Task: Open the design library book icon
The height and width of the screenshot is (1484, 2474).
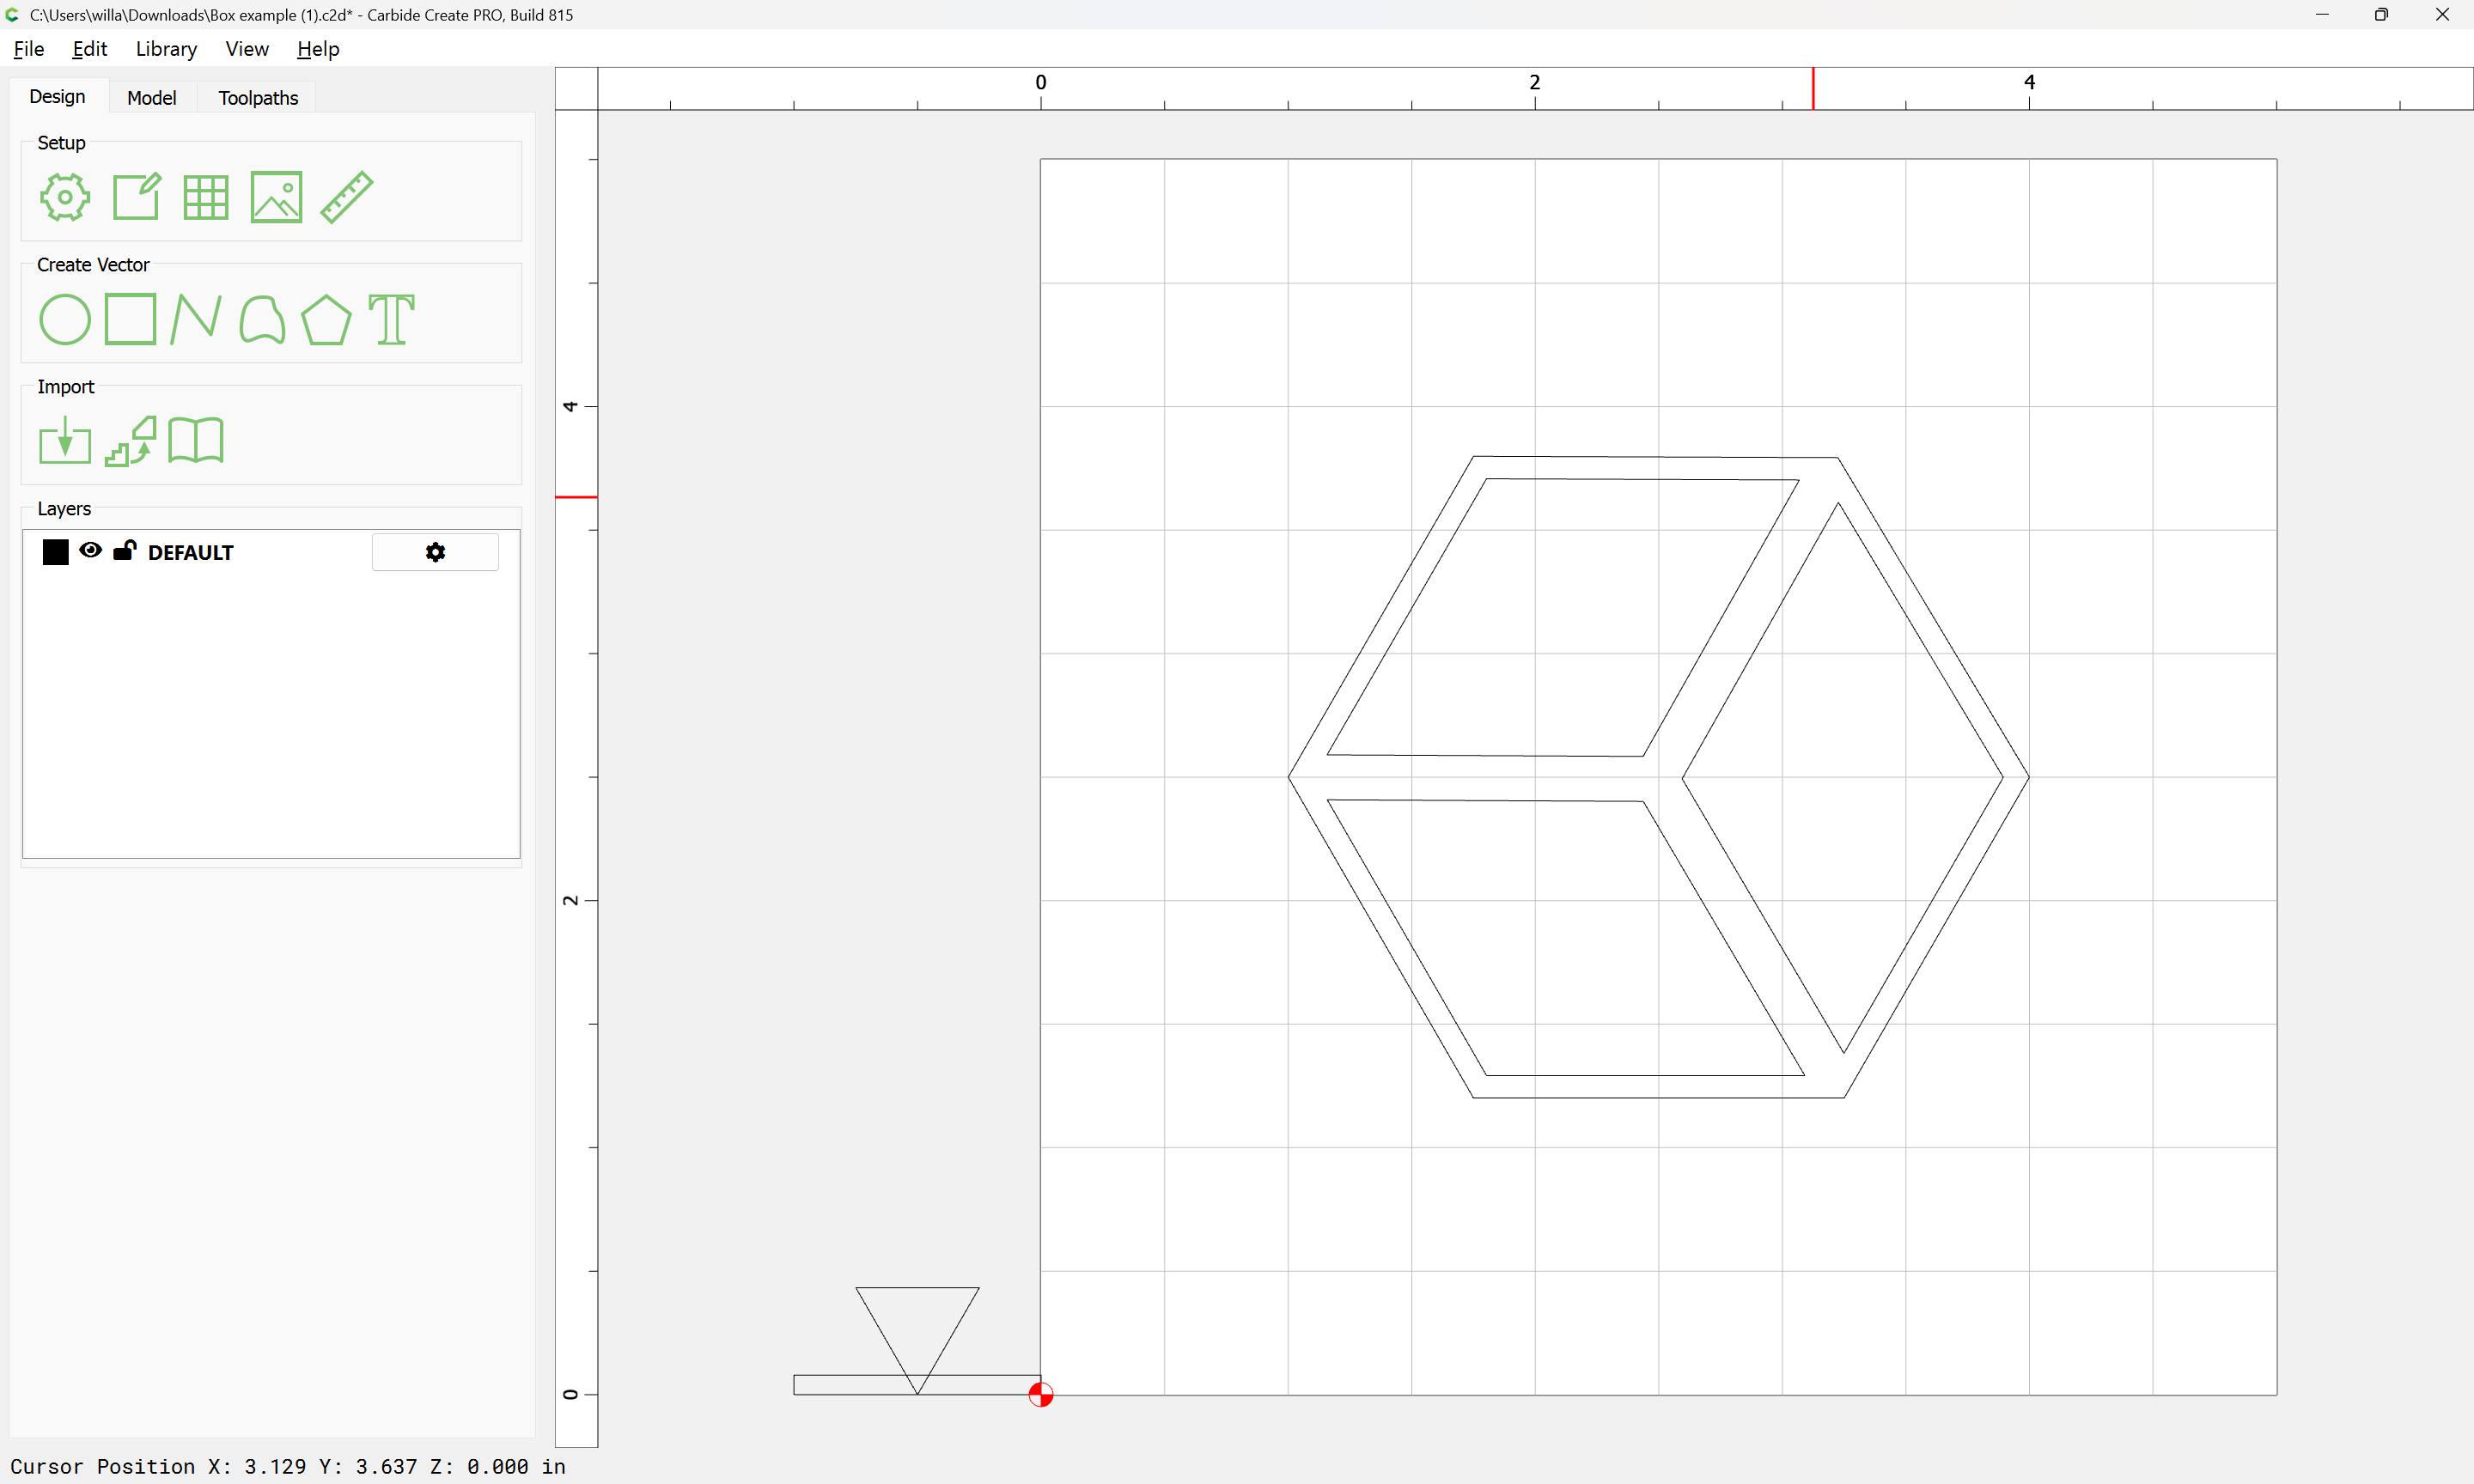Action: 196,440
